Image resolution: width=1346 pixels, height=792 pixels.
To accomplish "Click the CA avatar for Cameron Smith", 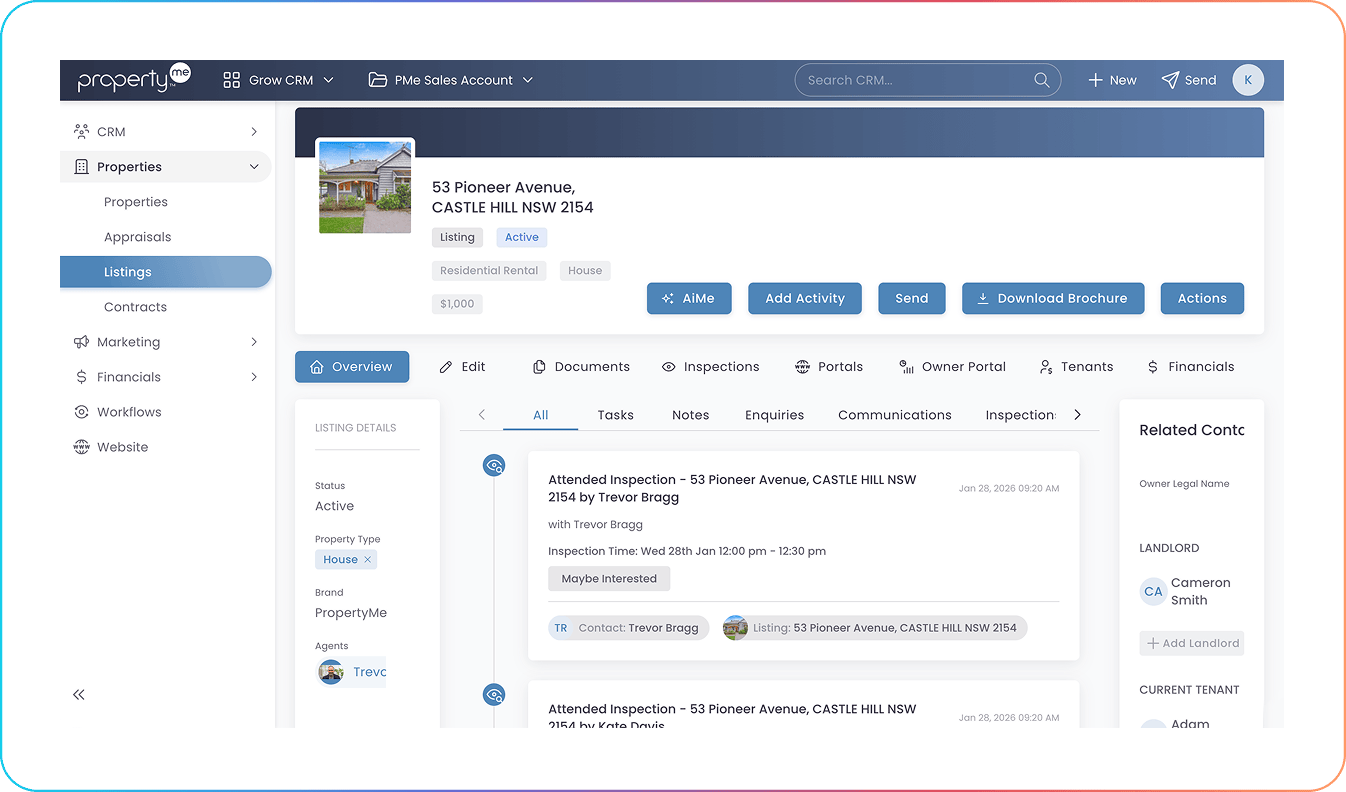I will click(x=1152, y=591).
